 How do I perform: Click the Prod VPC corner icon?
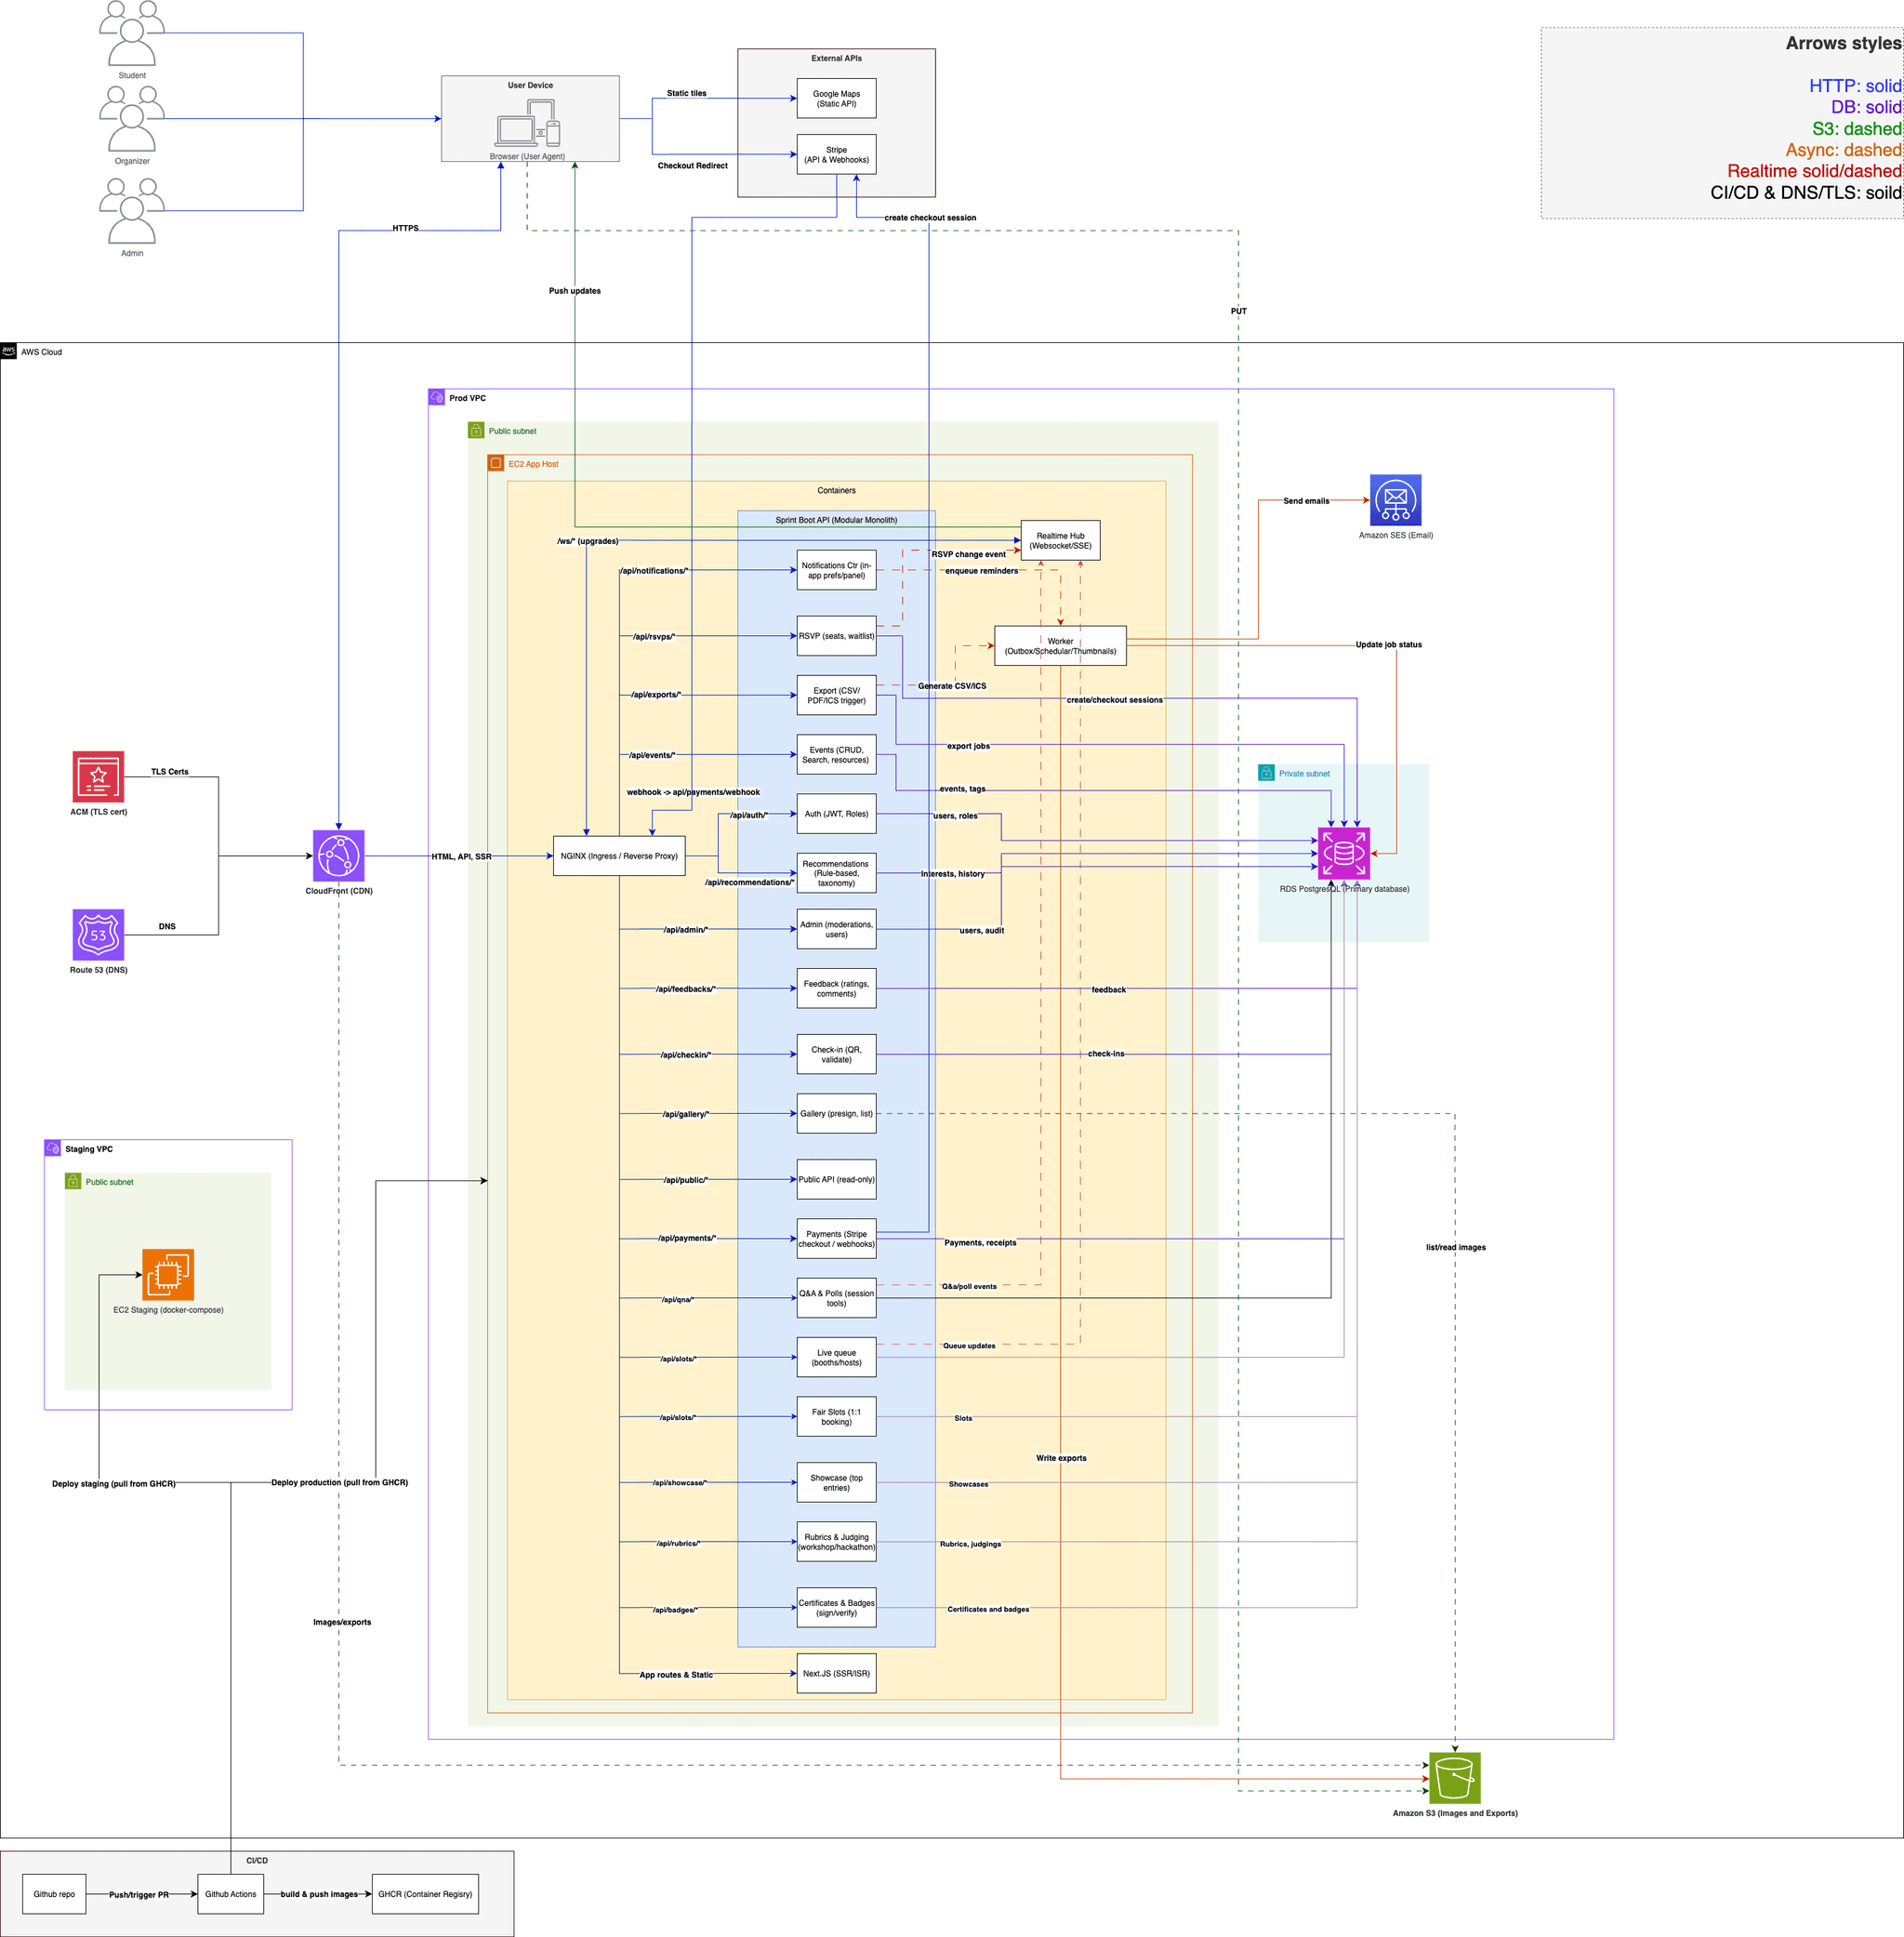click(437, 397)
